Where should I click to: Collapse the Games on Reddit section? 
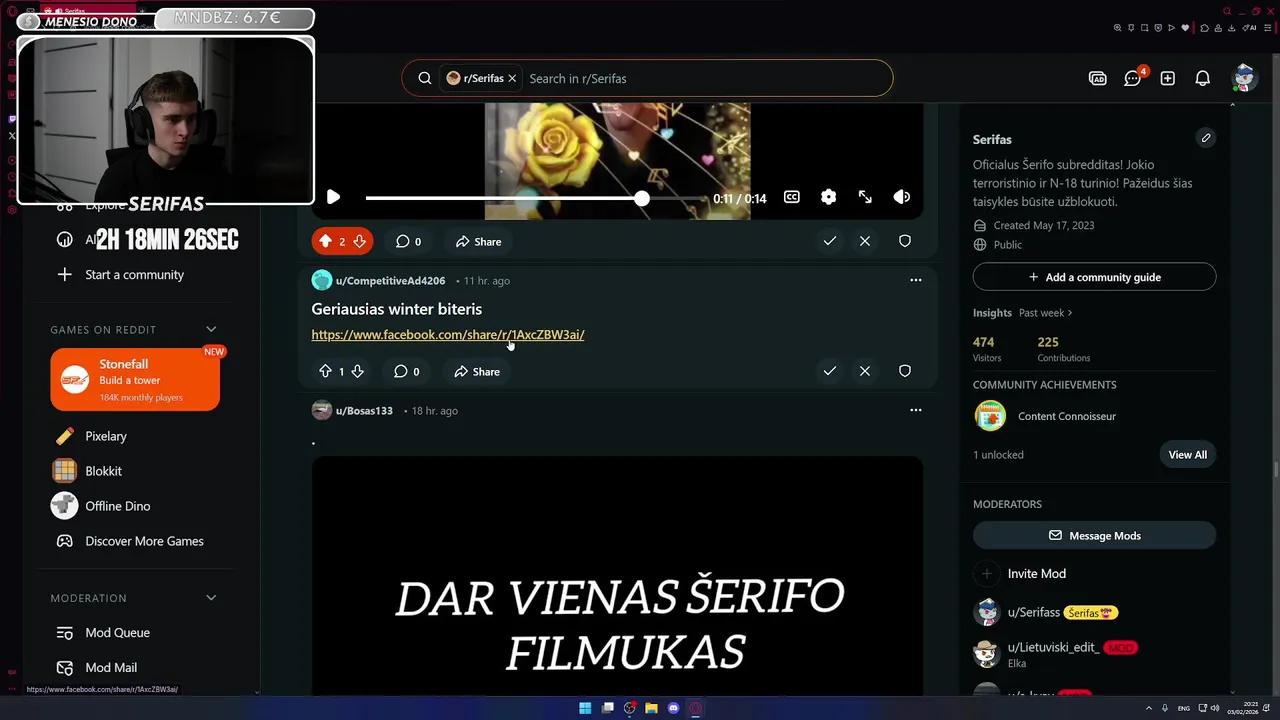[x=211, y=329]
